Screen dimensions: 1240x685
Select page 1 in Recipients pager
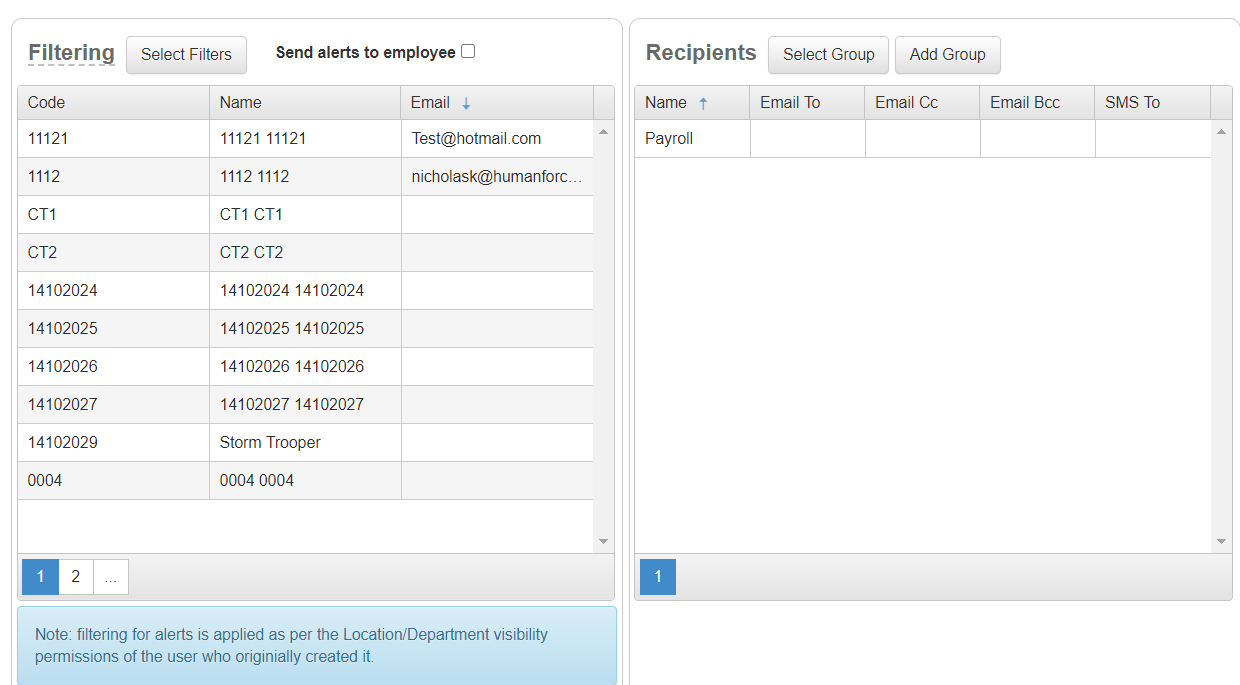[x=657, y=577]
